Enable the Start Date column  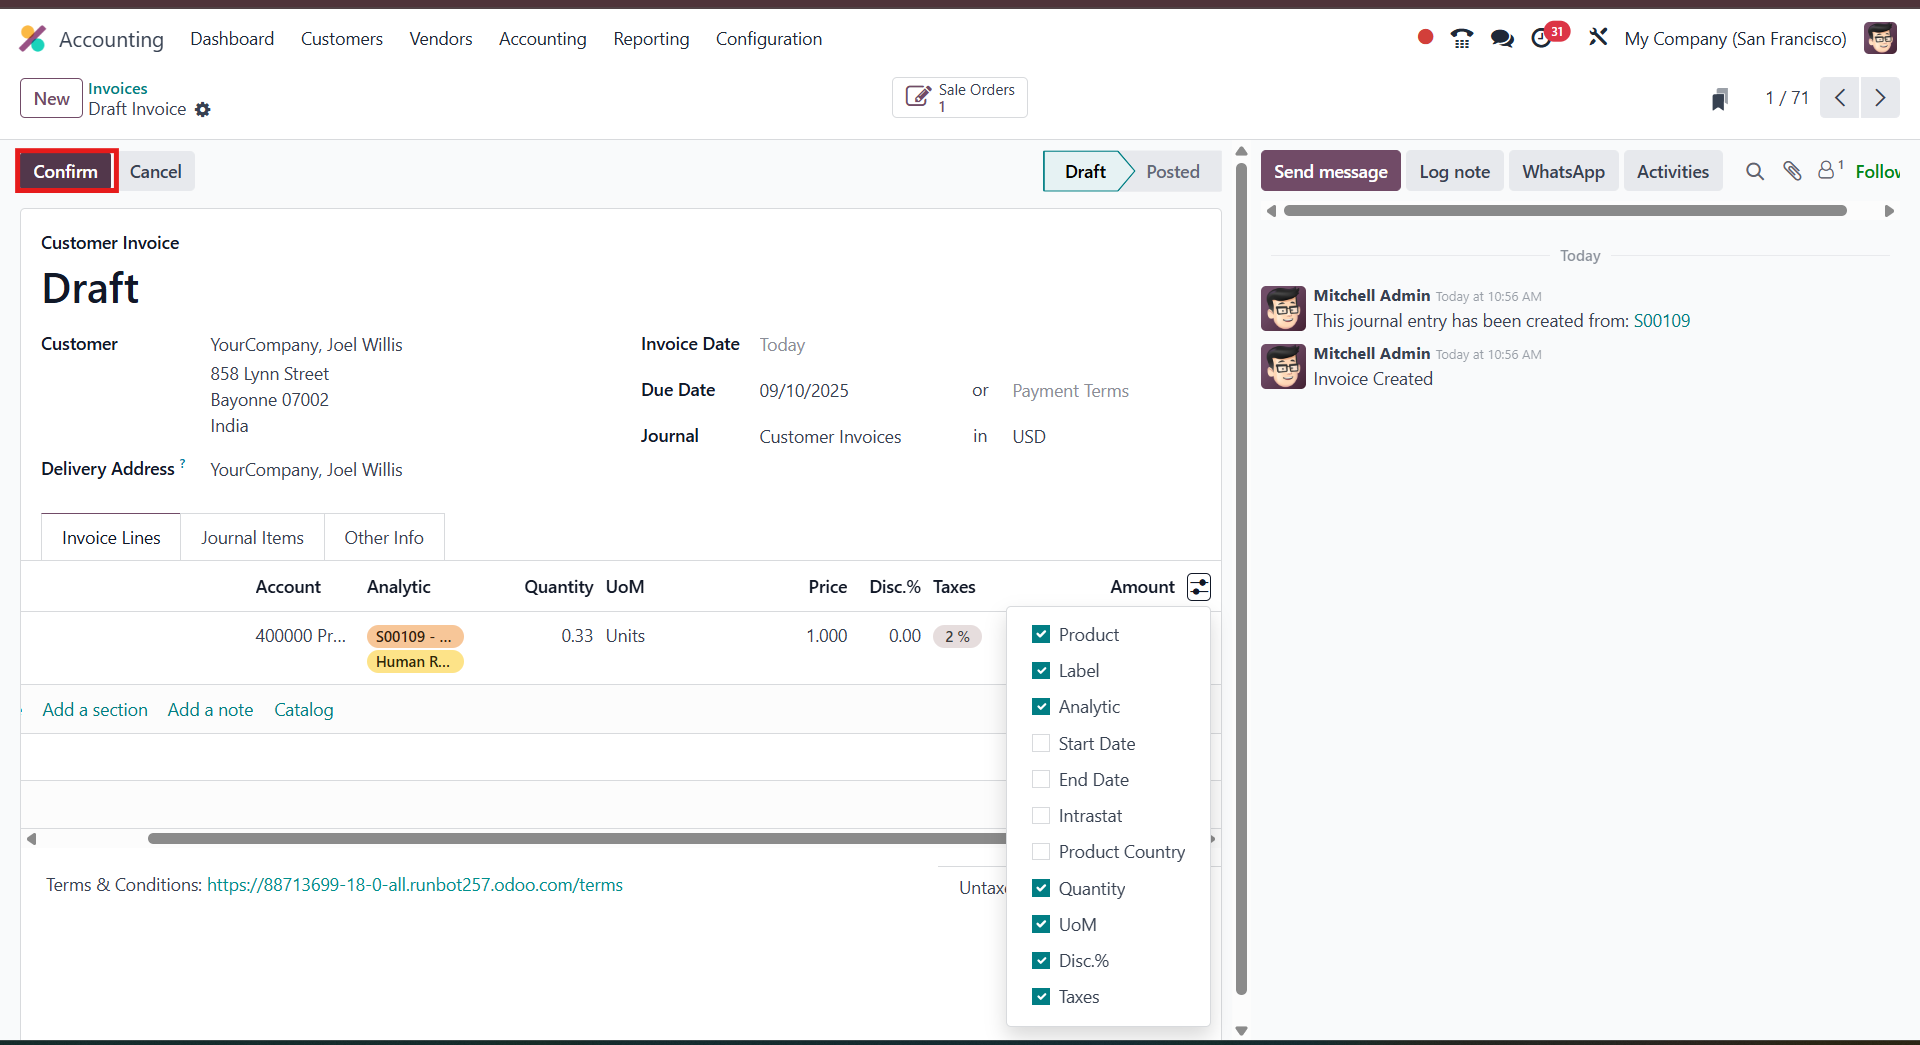point(1042,743)
